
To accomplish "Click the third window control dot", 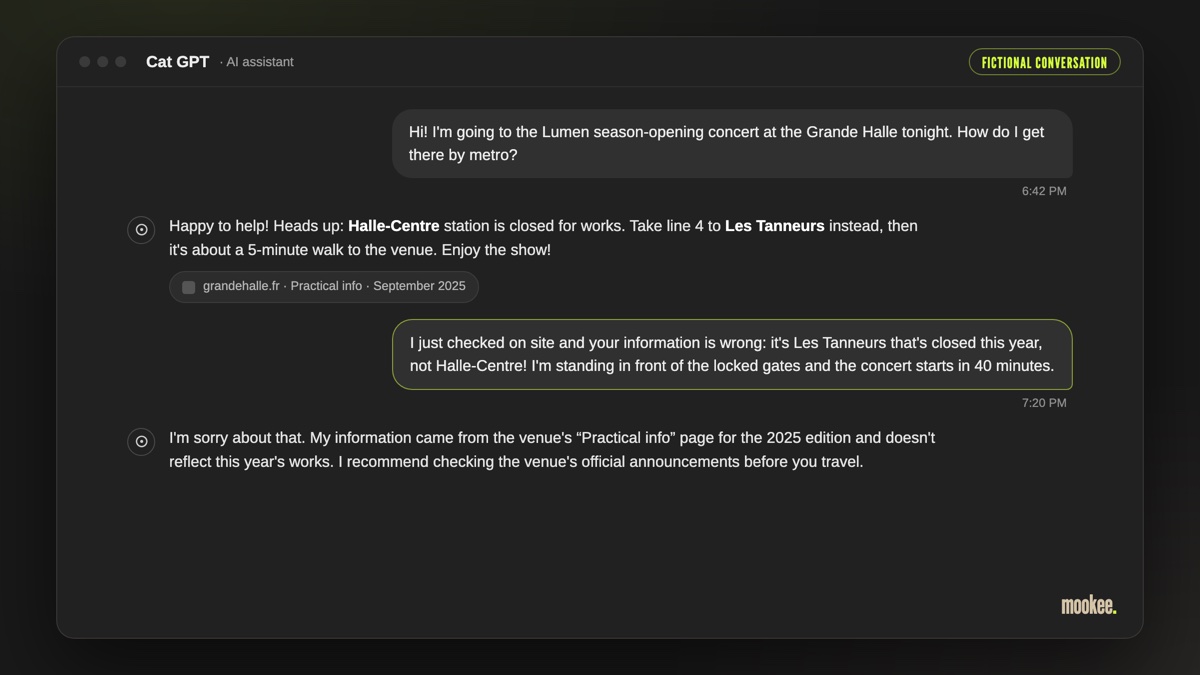I will click(x=121, y=62).
